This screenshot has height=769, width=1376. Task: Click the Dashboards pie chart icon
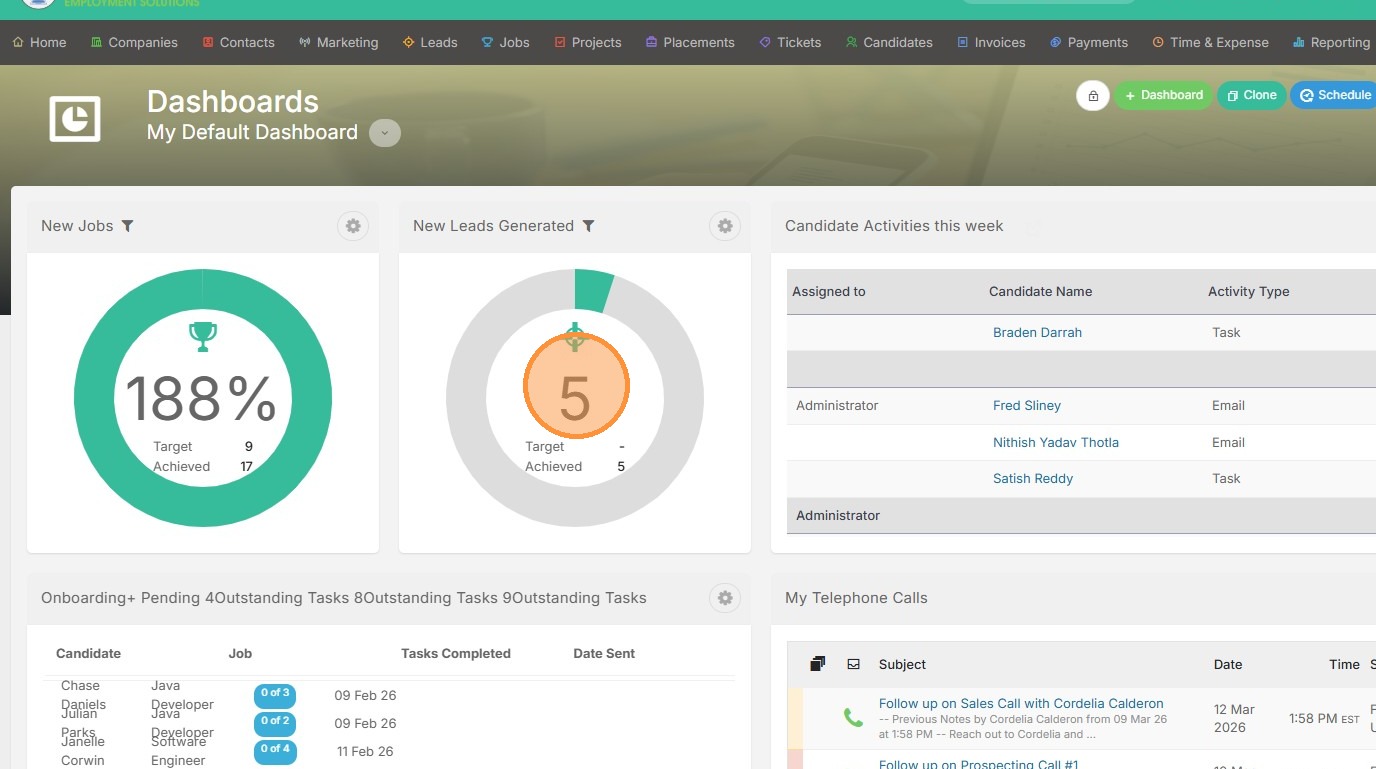75,118
